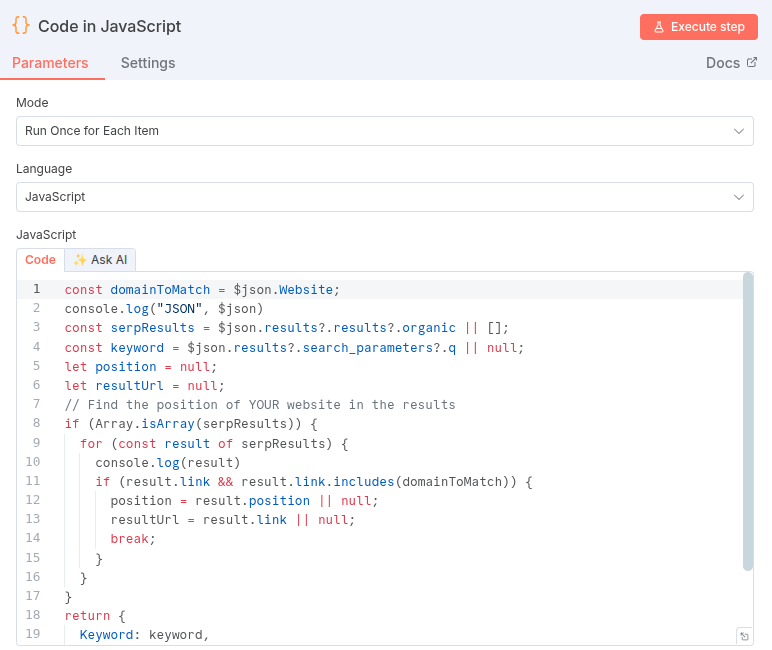Open the Docs link
This screenshot has height=650, width=772.
723,63
